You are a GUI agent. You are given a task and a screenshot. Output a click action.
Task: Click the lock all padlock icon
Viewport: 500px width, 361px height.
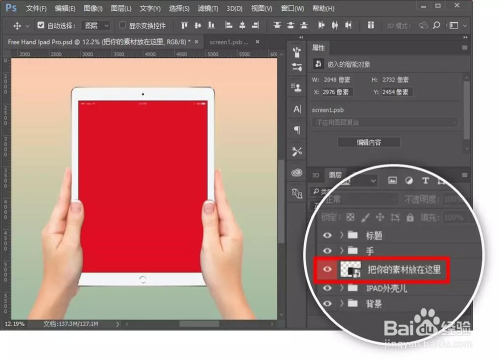click(410, 218)
